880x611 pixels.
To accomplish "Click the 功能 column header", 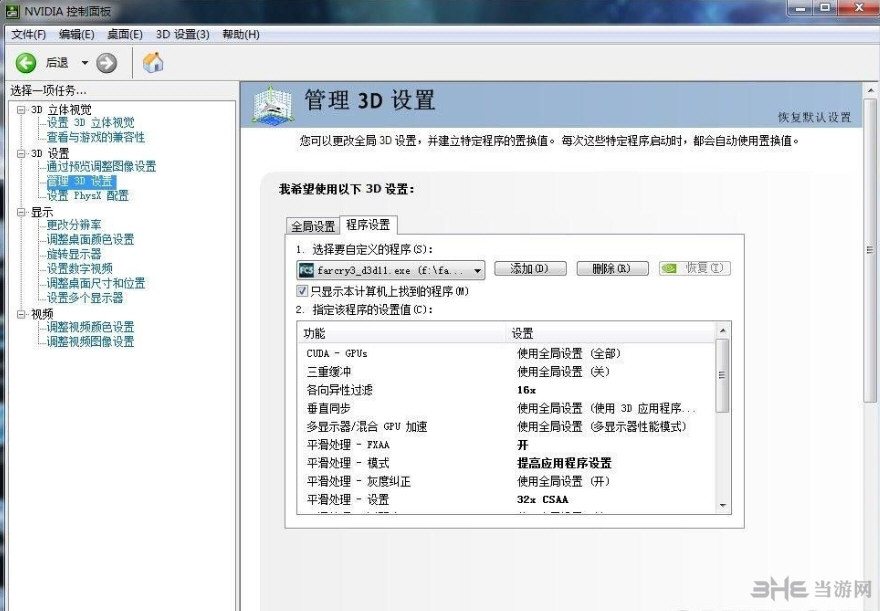I will tap(402, 334).
